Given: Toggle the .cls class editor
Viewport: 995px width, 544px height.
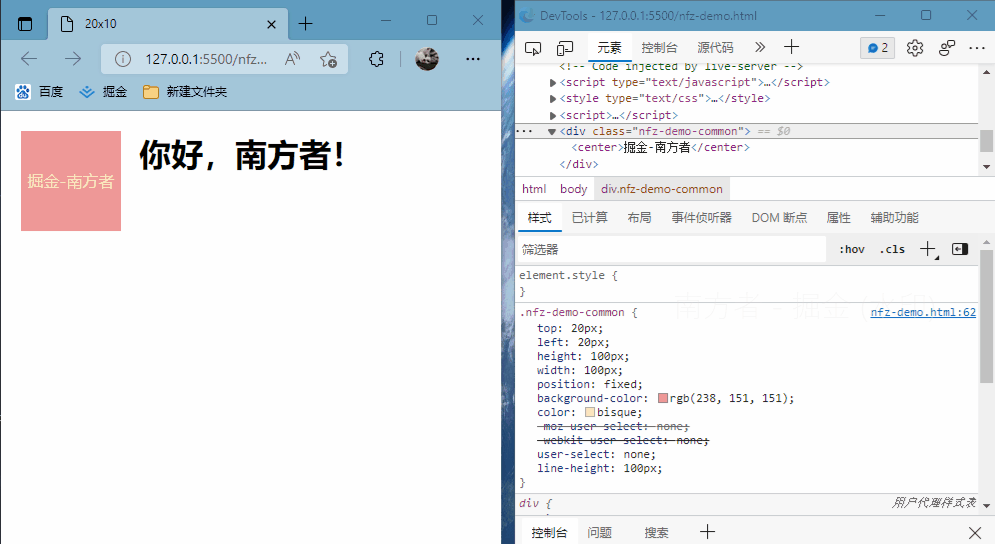Looking at the screenshot, I should (892, 249).
